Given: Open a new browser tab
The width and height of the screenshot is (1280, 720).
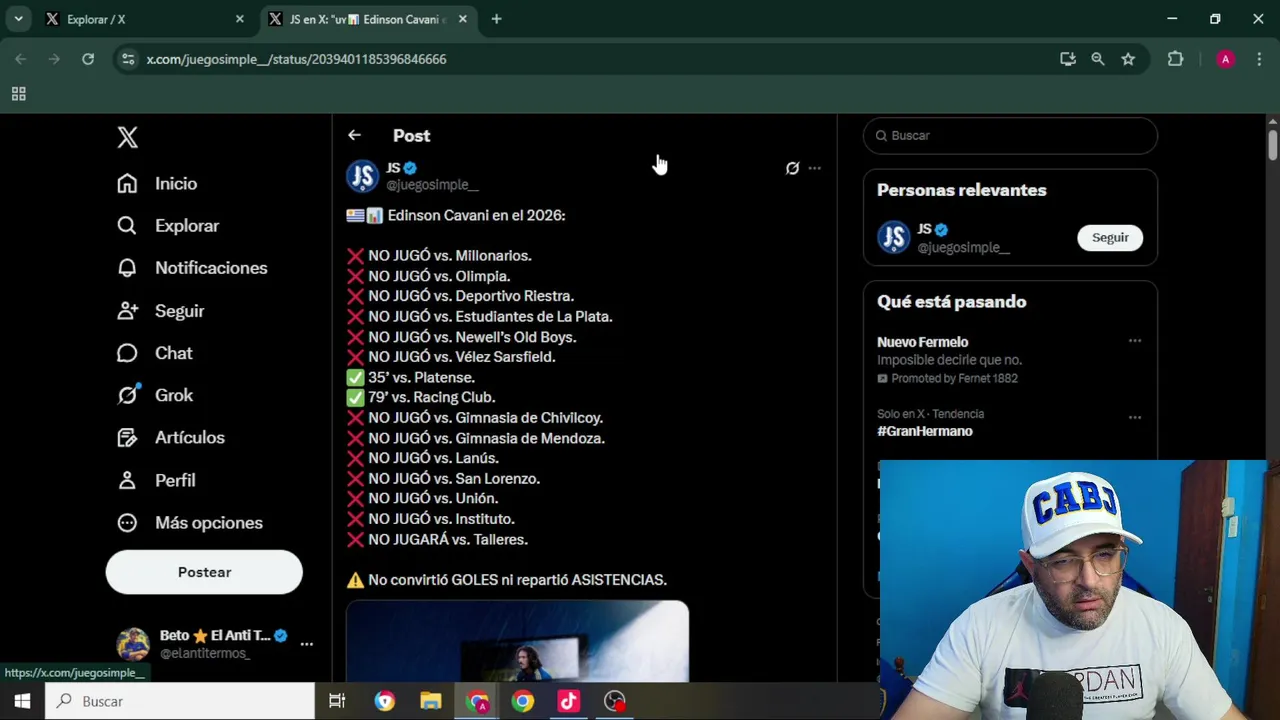Looking at the screenshot, I should click(496, 19).
